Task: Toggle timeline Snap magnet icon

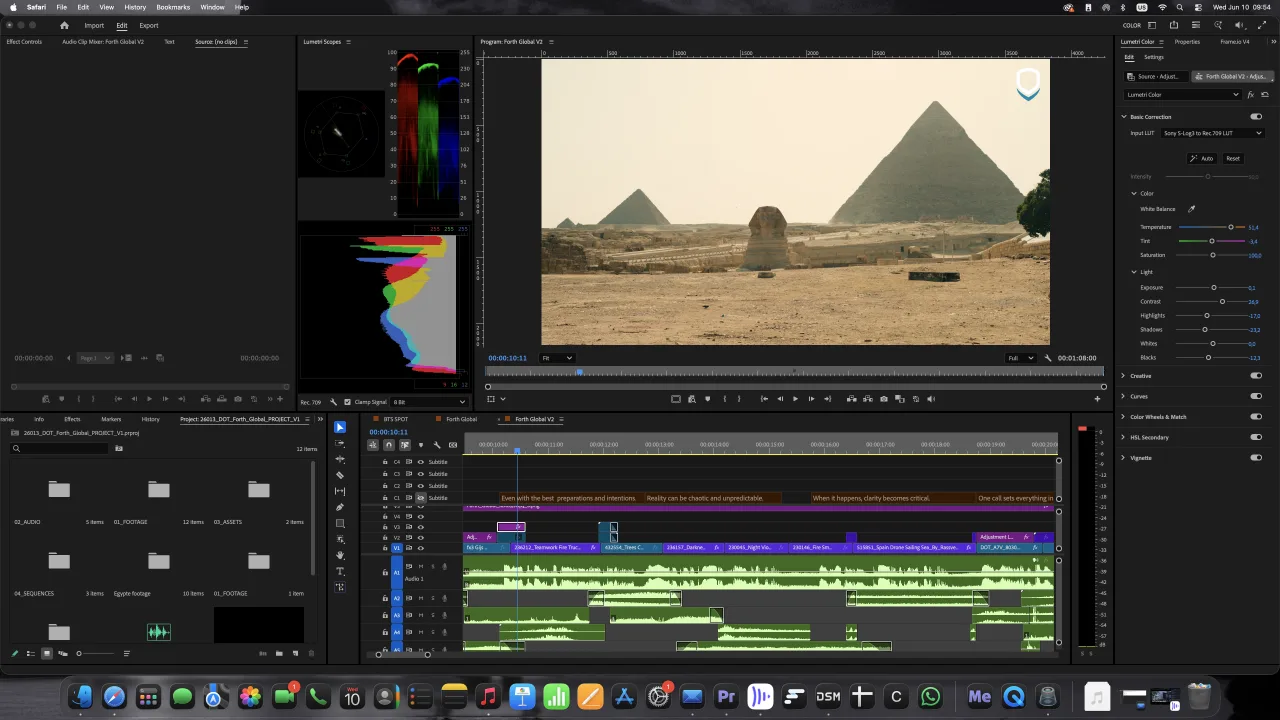Action: point(389,445)
